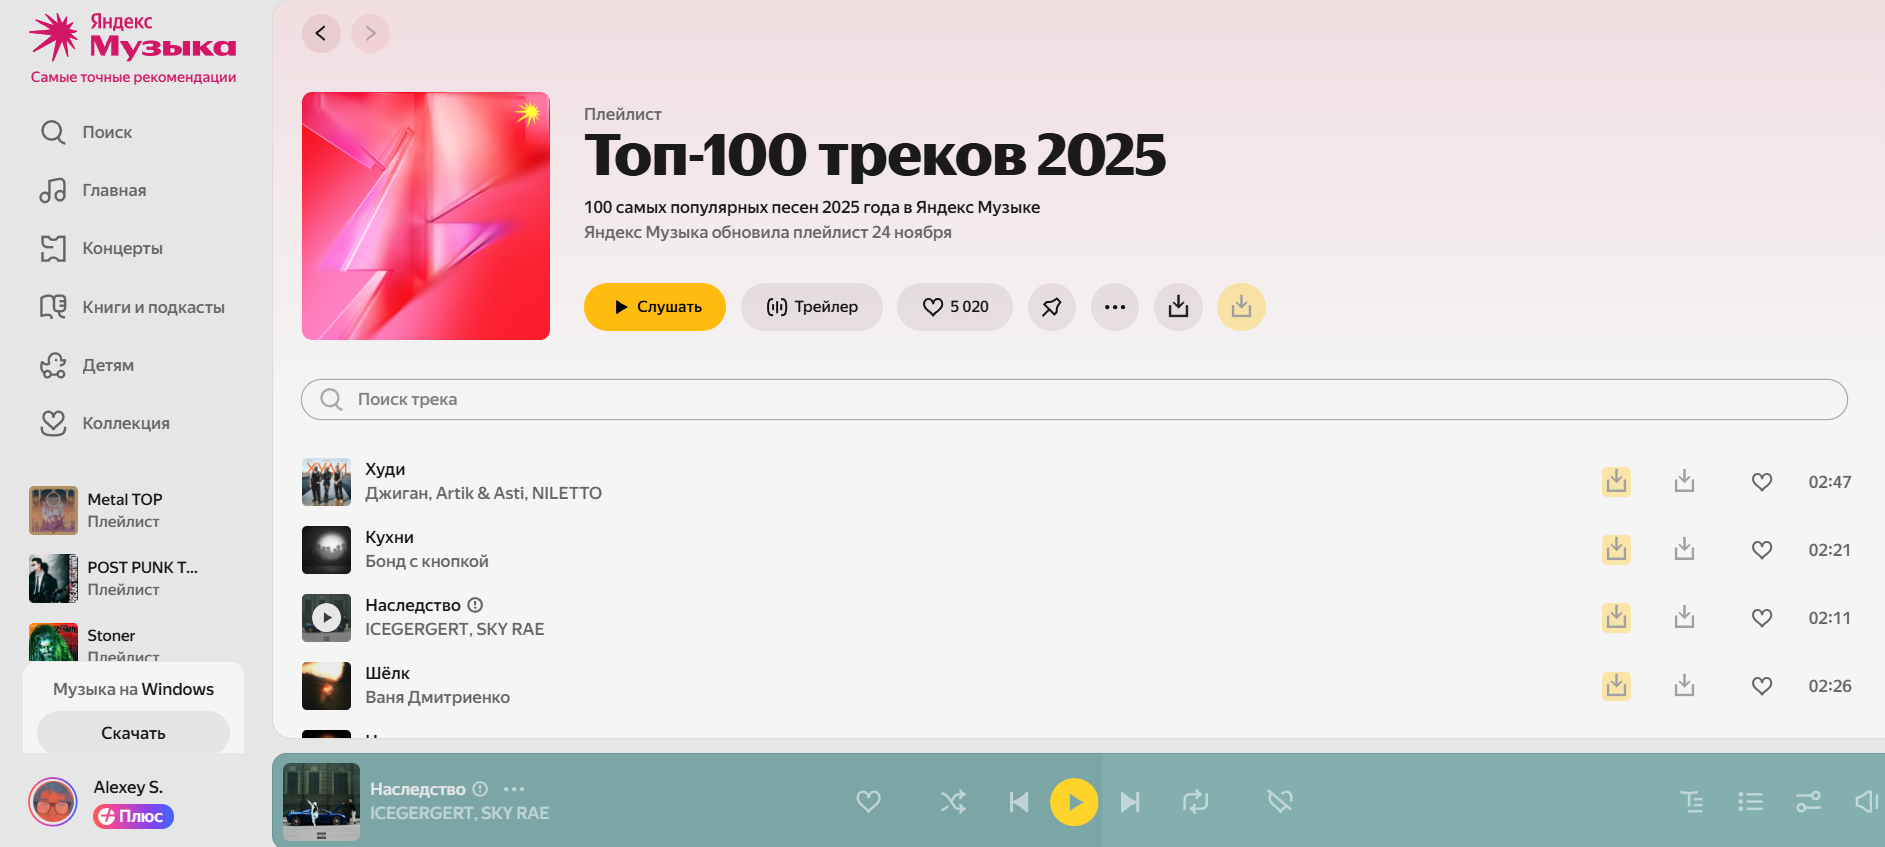Navigate back with the left arrow
The width and height of the screenshot is (1885, 847).
pos(321,33)
